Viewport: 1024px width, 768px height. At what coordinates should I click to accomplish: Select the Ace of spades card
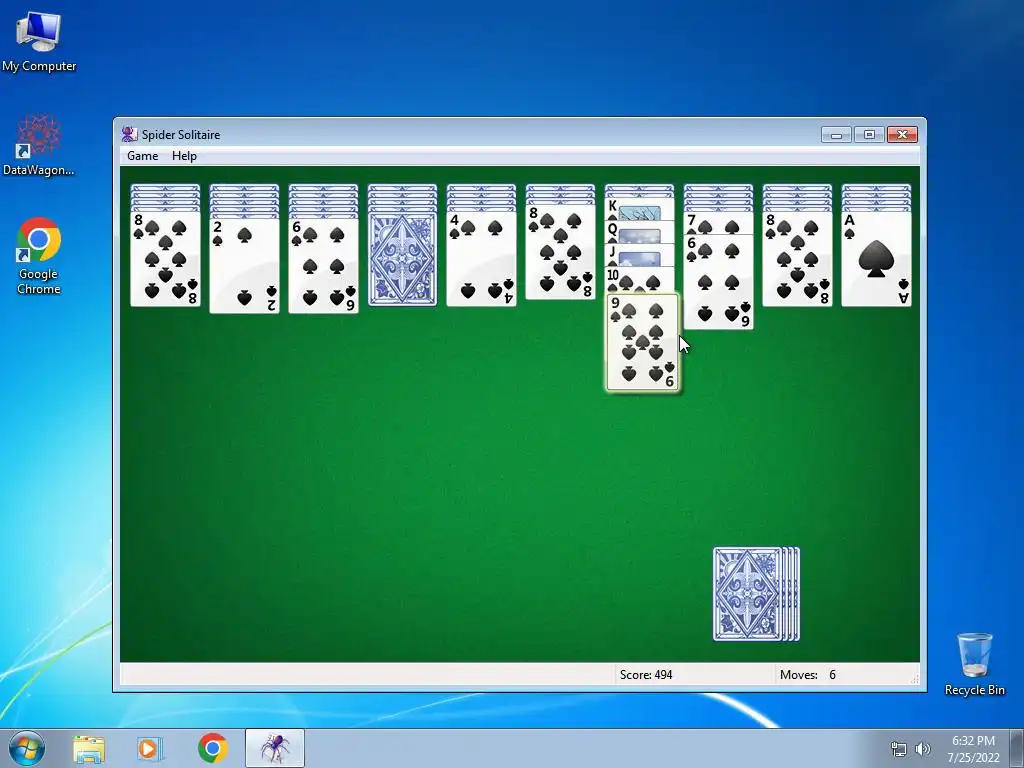(x=876, y=259)
